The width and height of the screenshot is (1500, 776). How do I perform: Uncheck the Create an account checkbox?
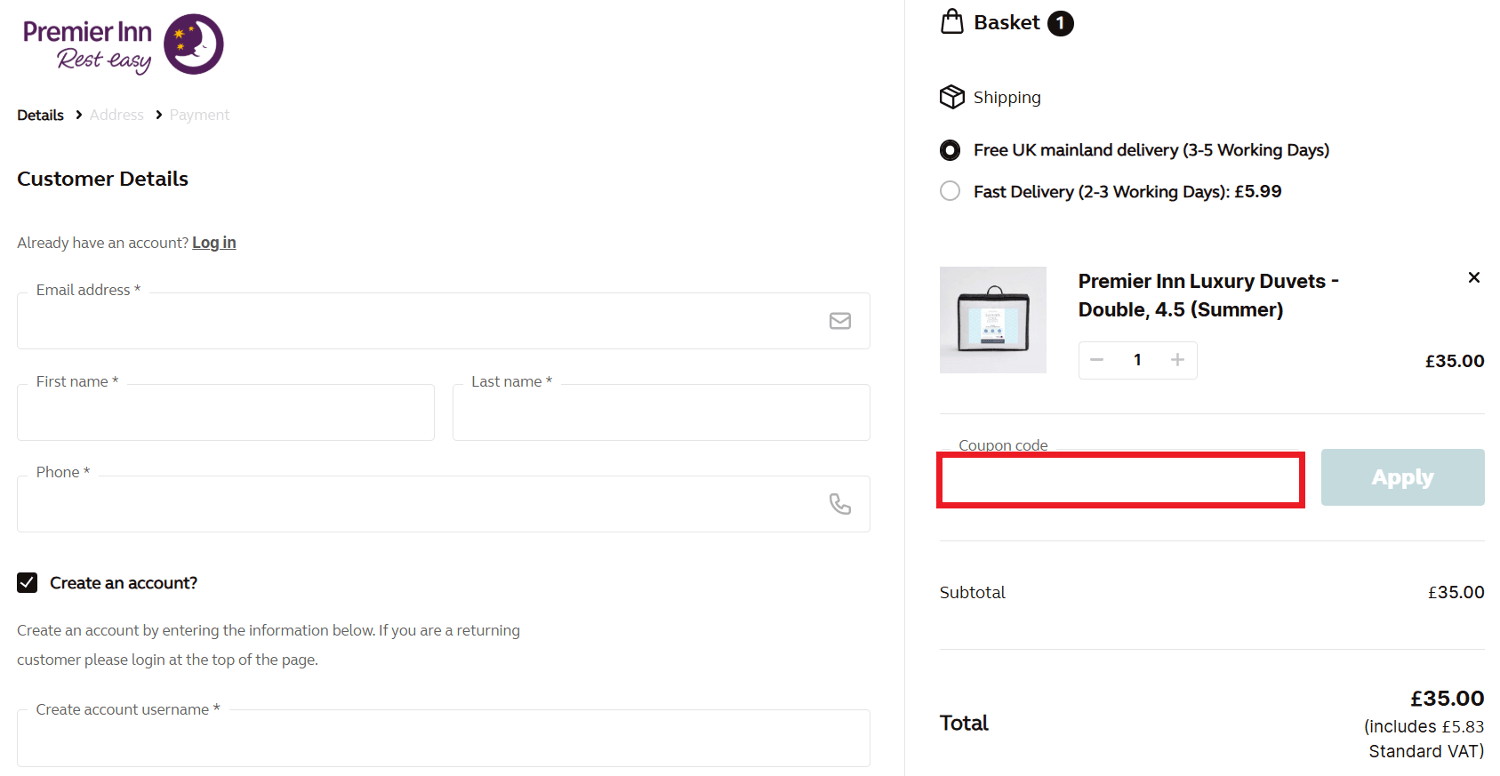tap(27, 583)
